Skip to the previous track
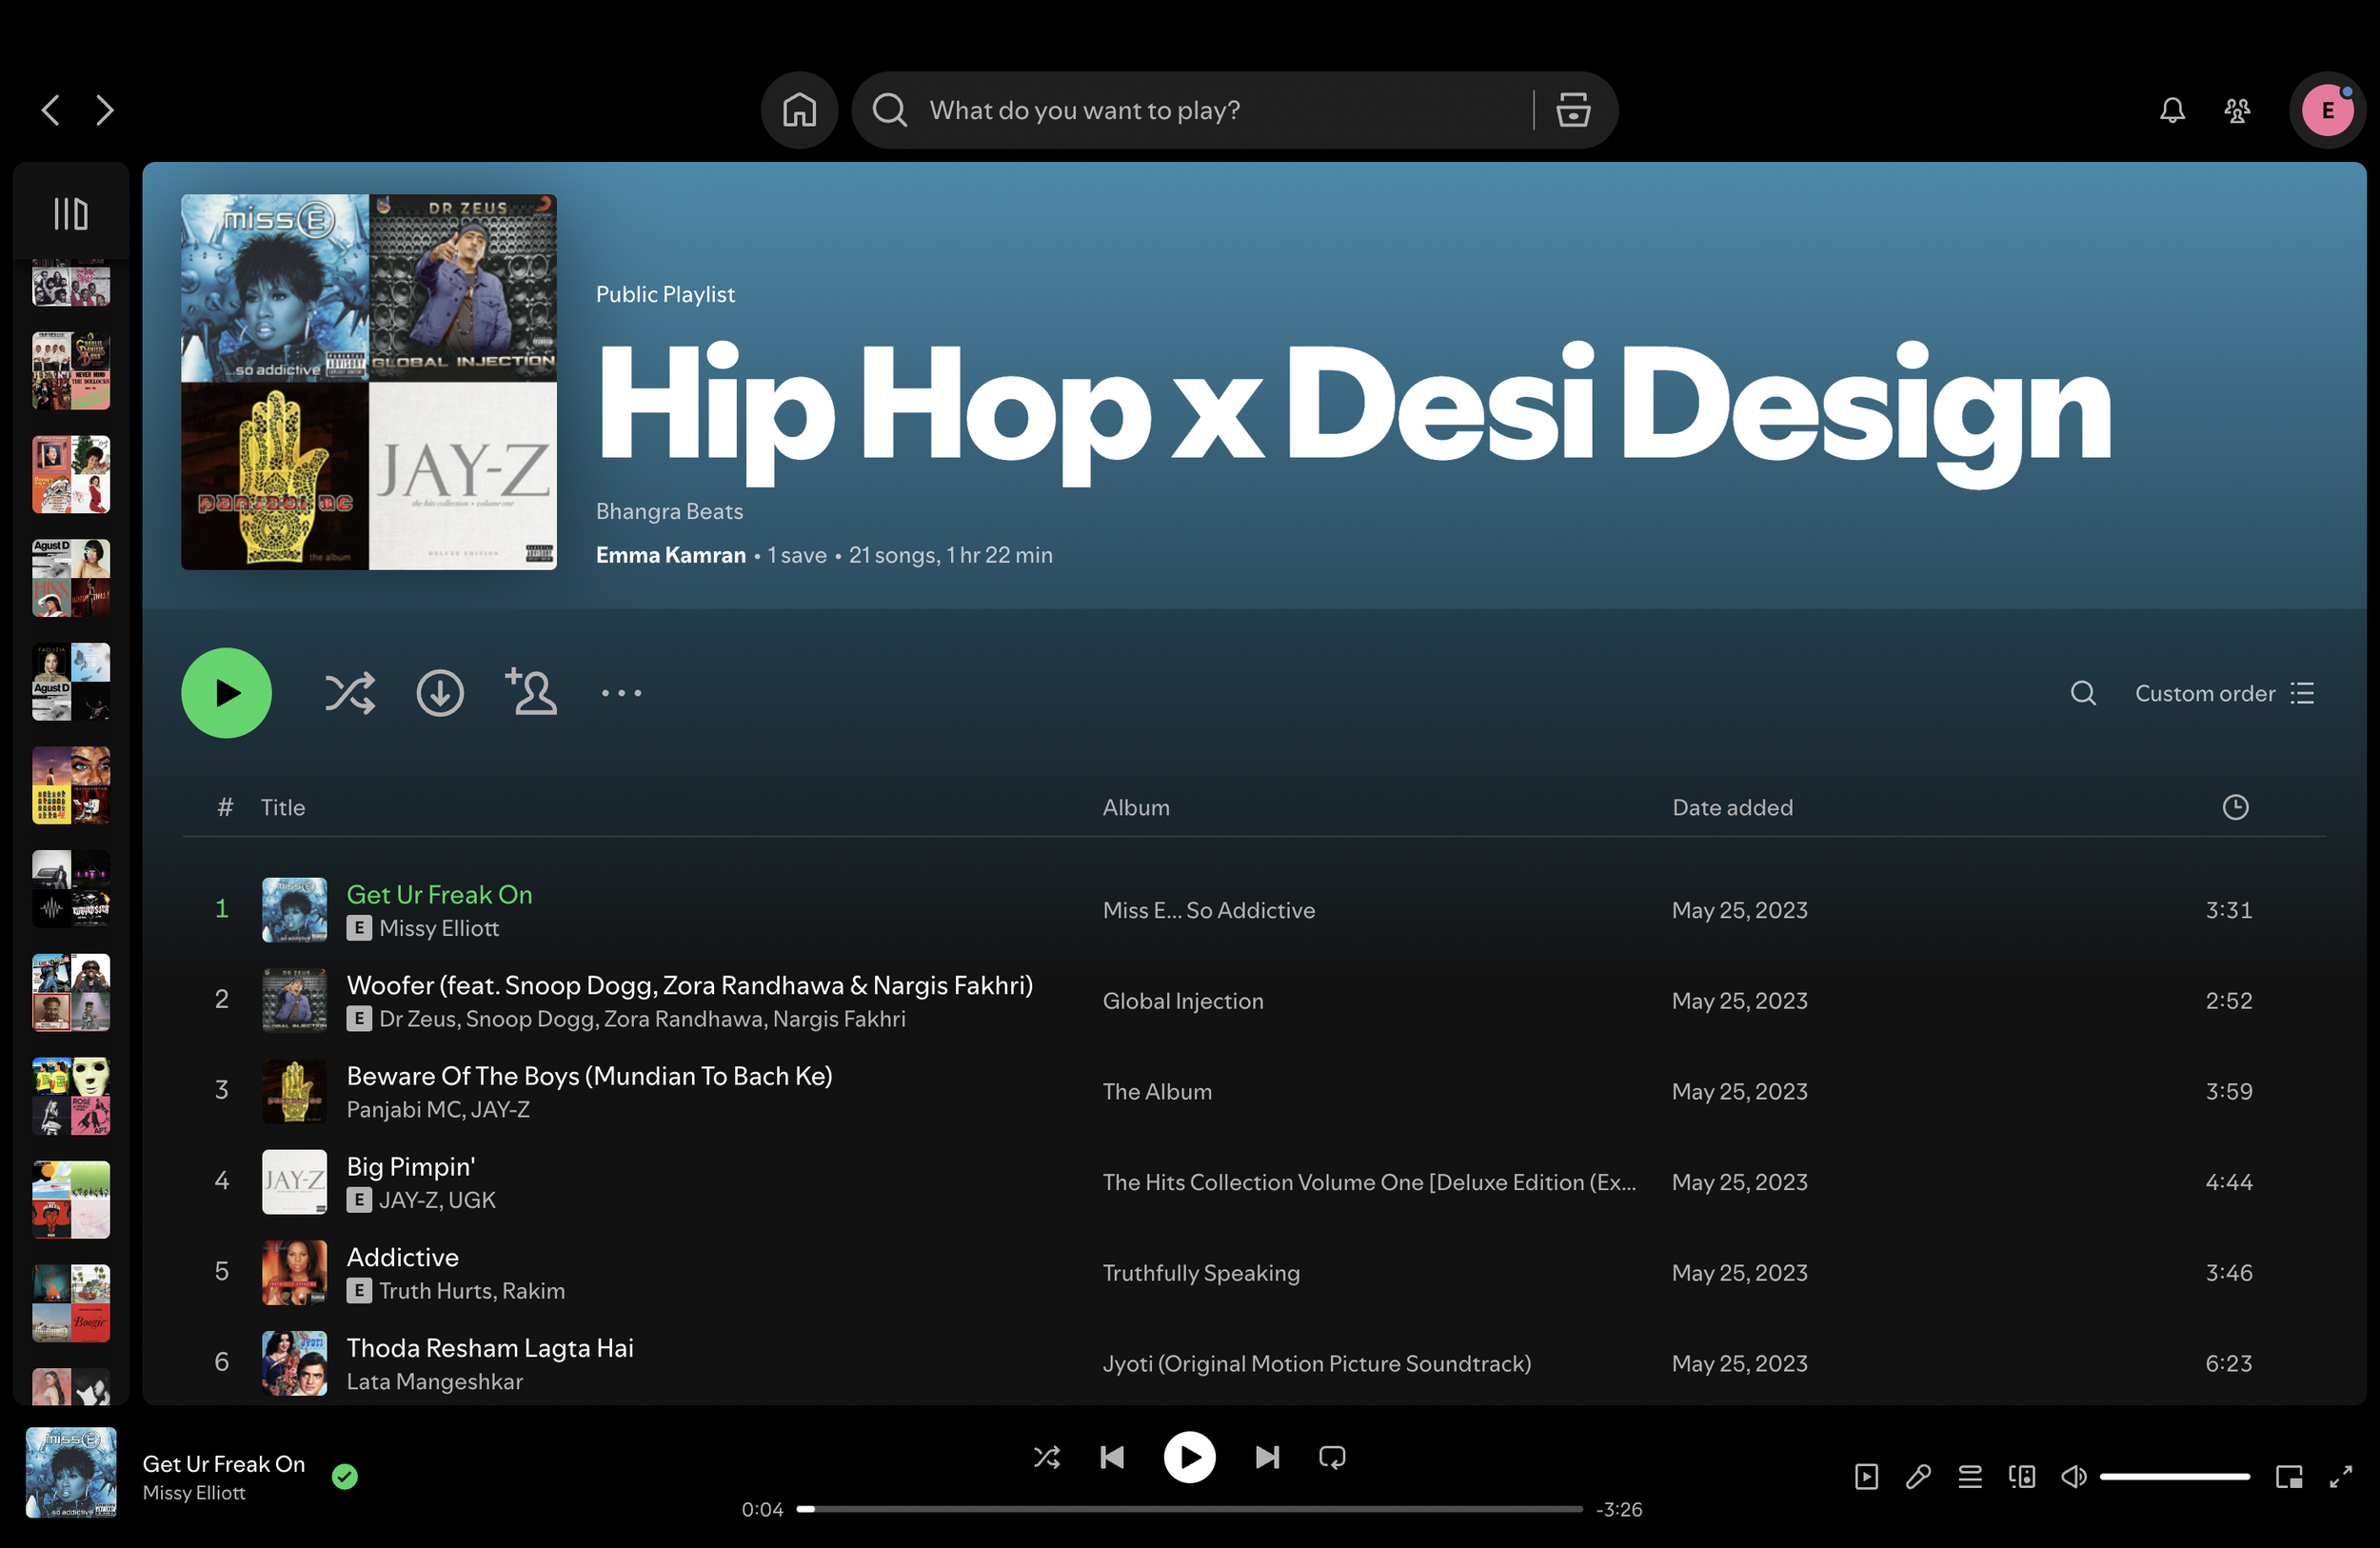This screenshot has height=1548, width=2380. click(1112, 1457)
